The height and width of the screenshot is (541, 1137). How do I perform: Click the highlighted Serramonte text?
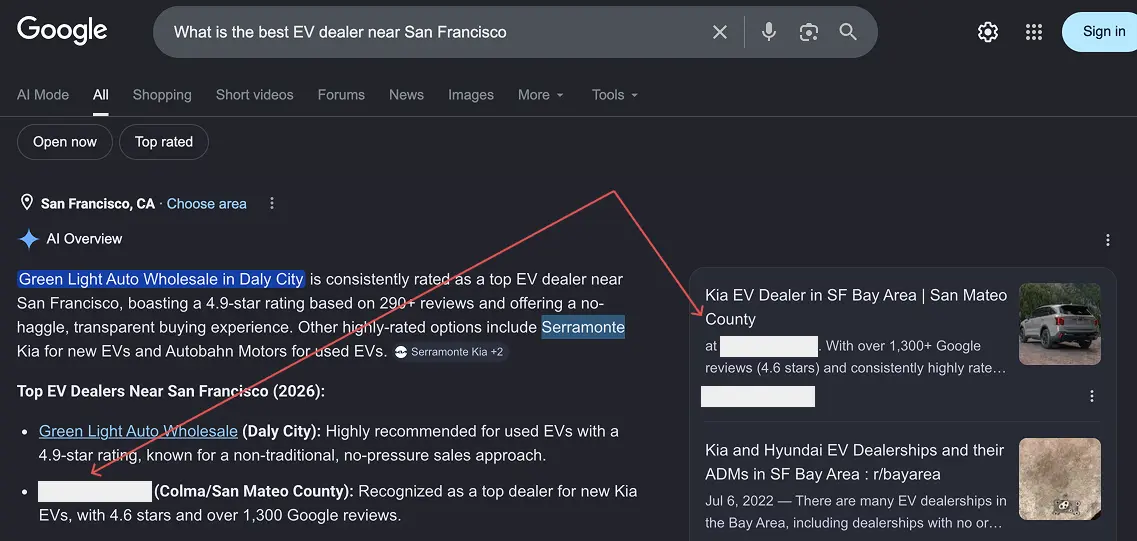[583, 328]
